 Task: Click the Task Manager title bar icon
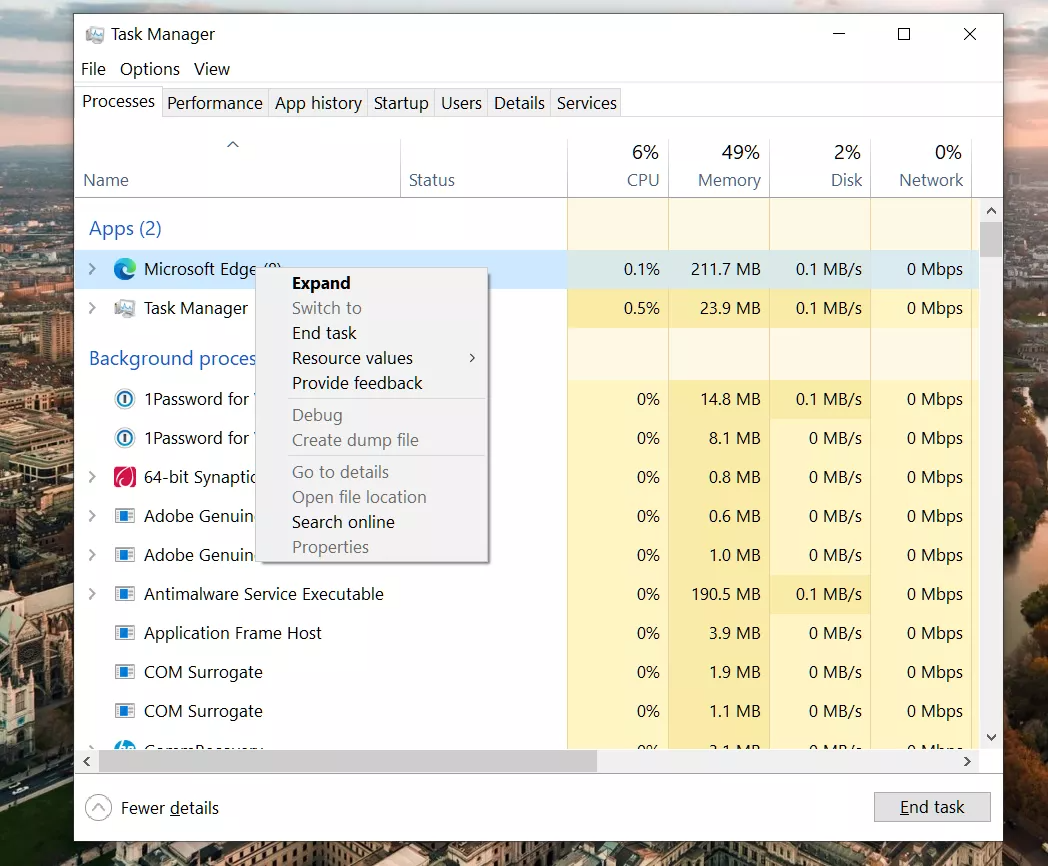click(96, 34)
